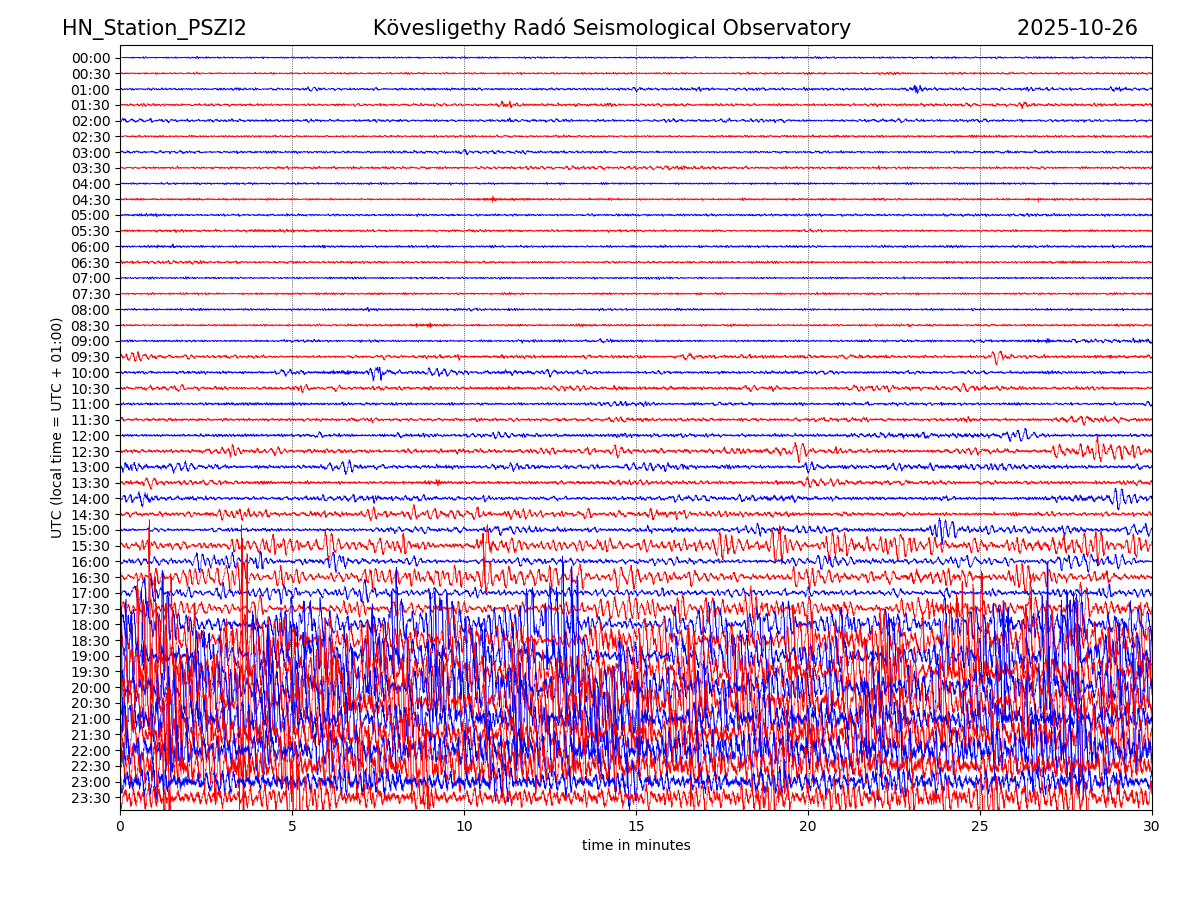Viewport: 1200px width, 900px height.
Task: Select the 30 minute x-axis tick
Action: point(1152,826)
